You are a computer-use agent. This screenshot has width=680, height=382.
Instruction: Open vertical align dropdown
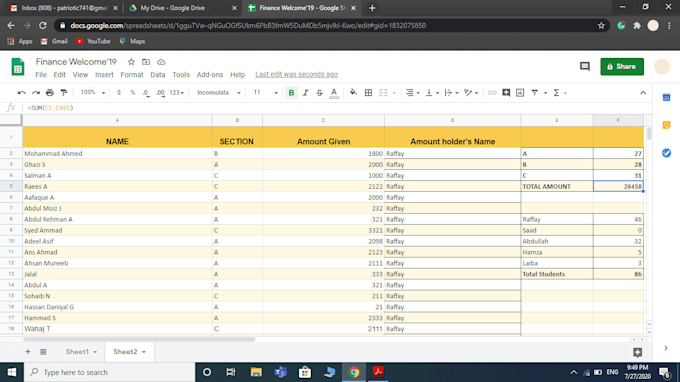[x=432, y=93]
